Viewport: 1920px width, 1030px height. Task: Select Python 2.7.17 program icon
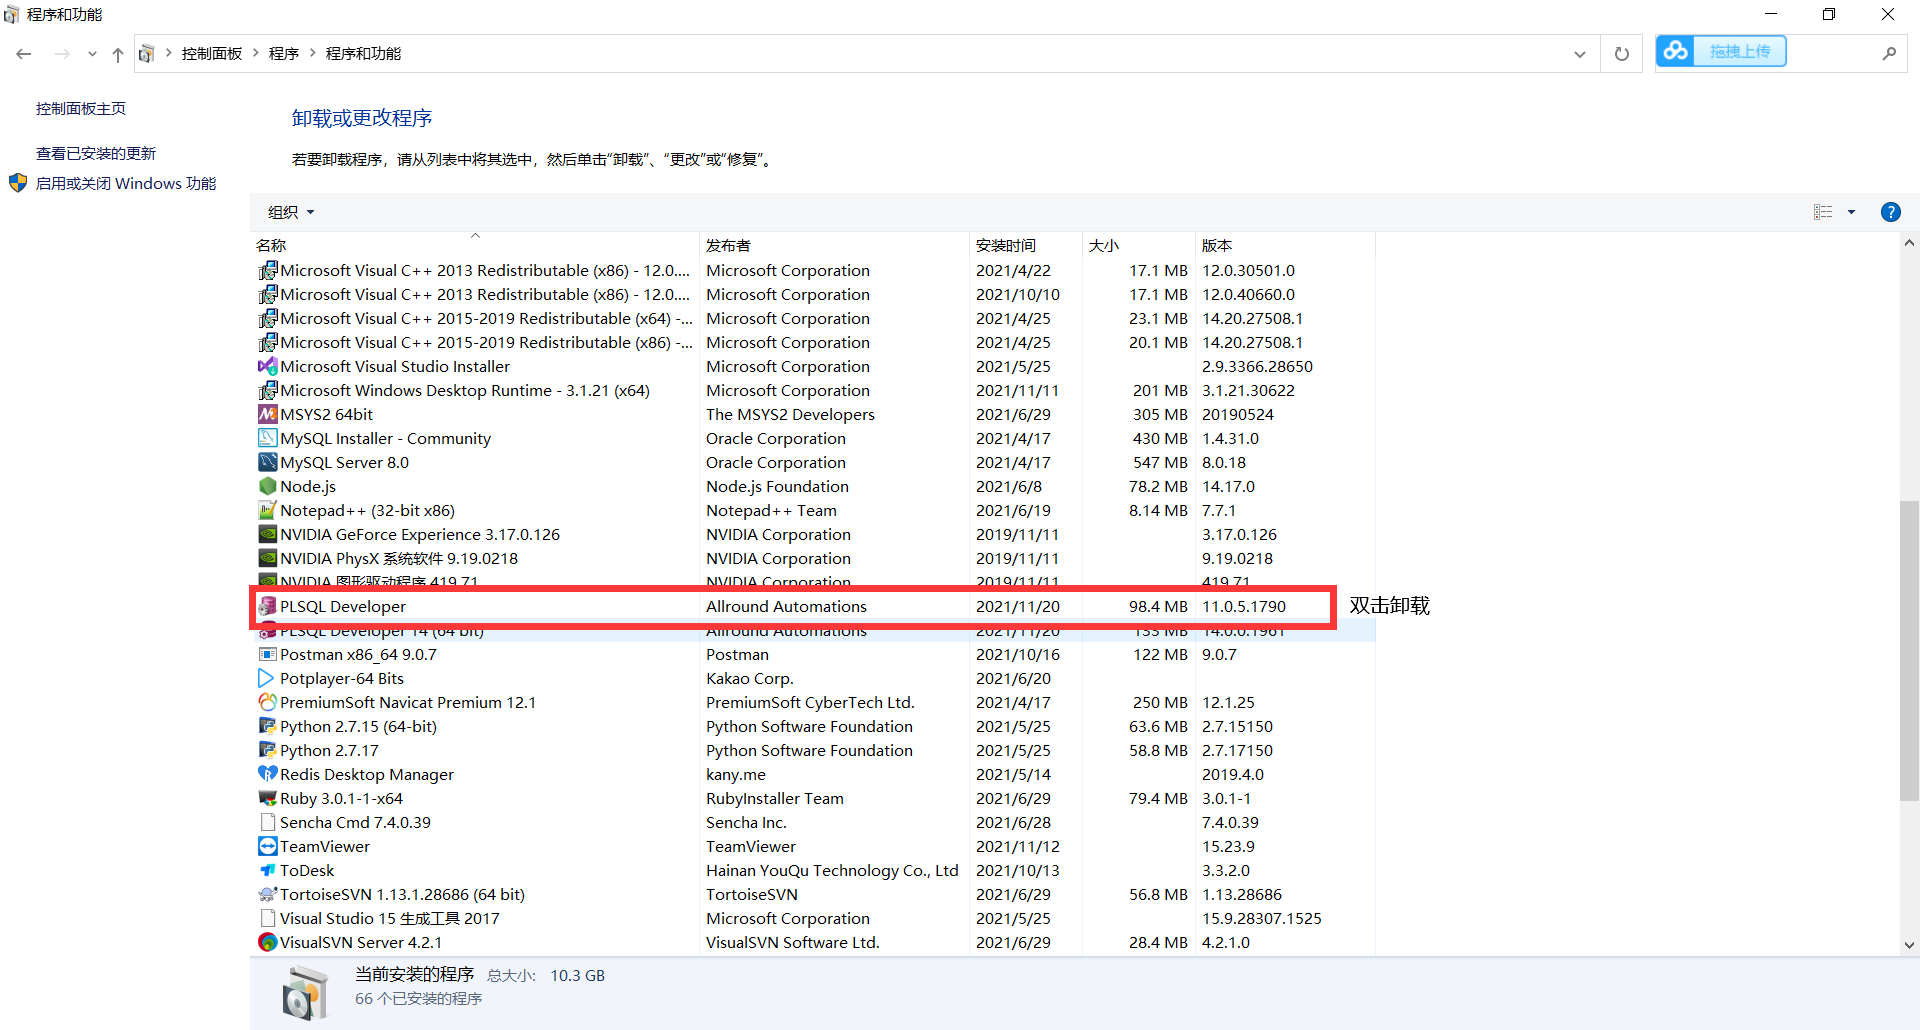(x=267, y=750)
